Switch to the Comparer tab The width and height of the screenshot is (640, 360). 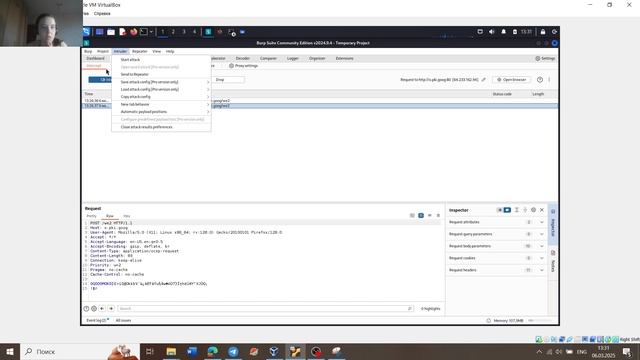[268, 58]
